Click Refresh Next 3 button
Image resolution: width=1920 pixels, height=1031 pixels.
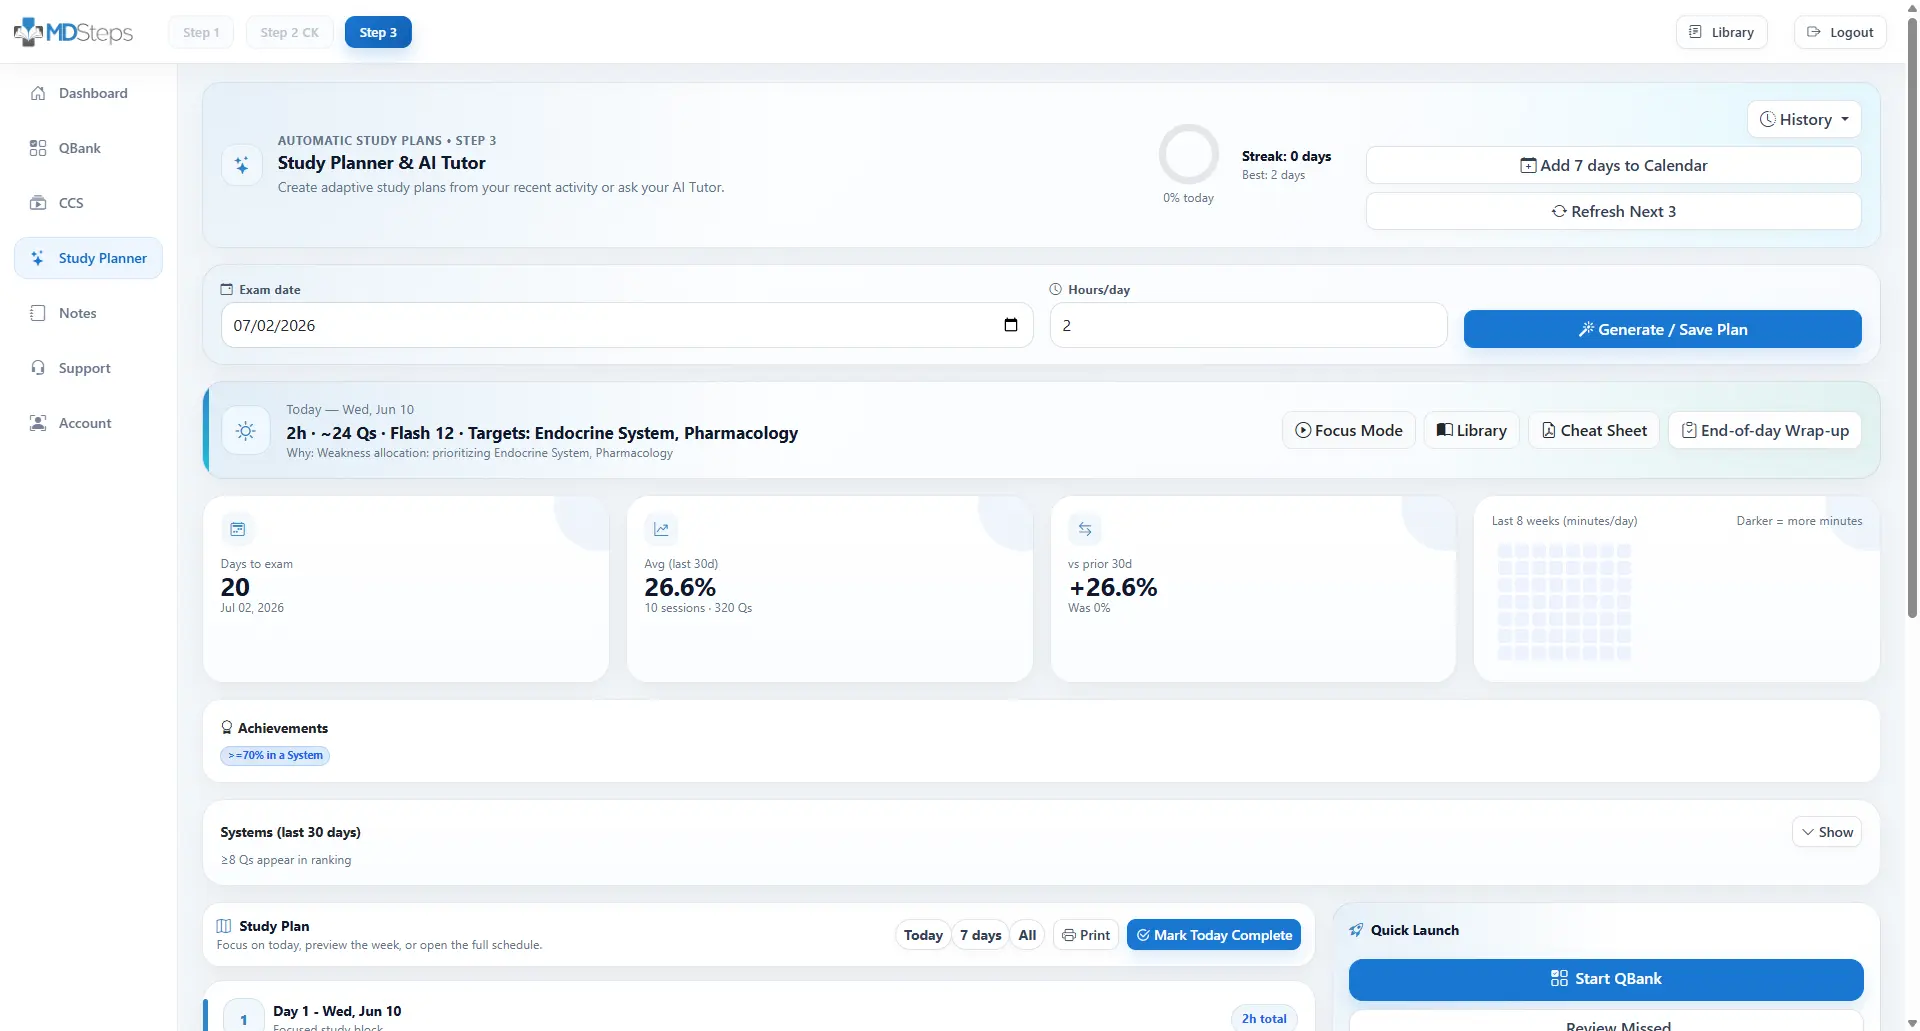click(1613, 211)
